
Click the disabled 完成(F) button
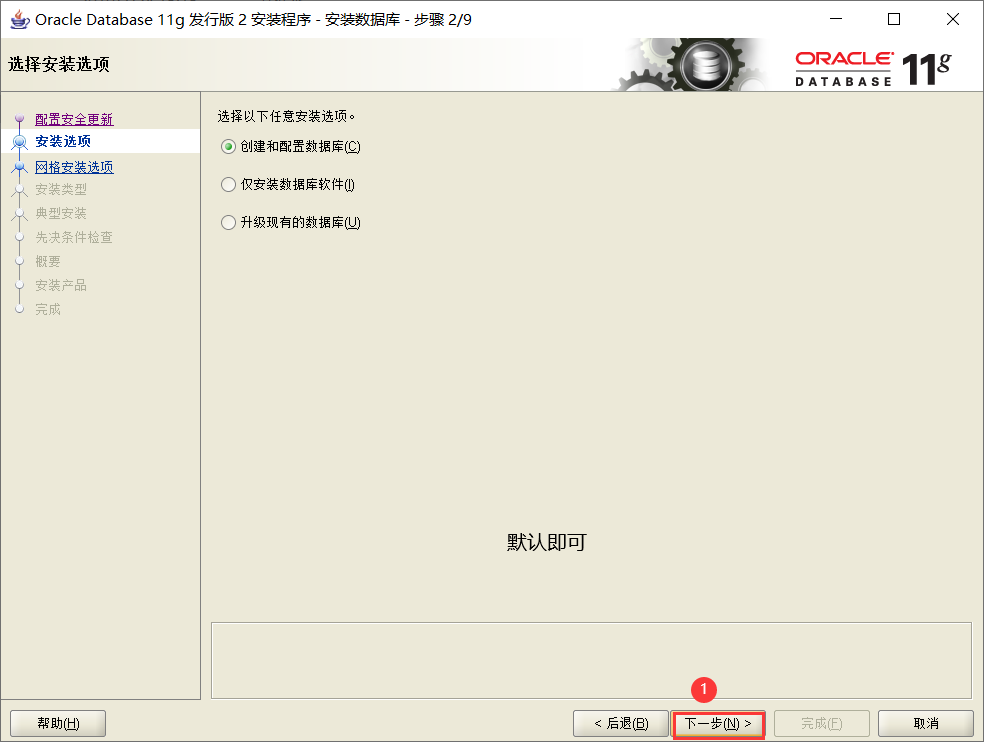pos(821,724)
